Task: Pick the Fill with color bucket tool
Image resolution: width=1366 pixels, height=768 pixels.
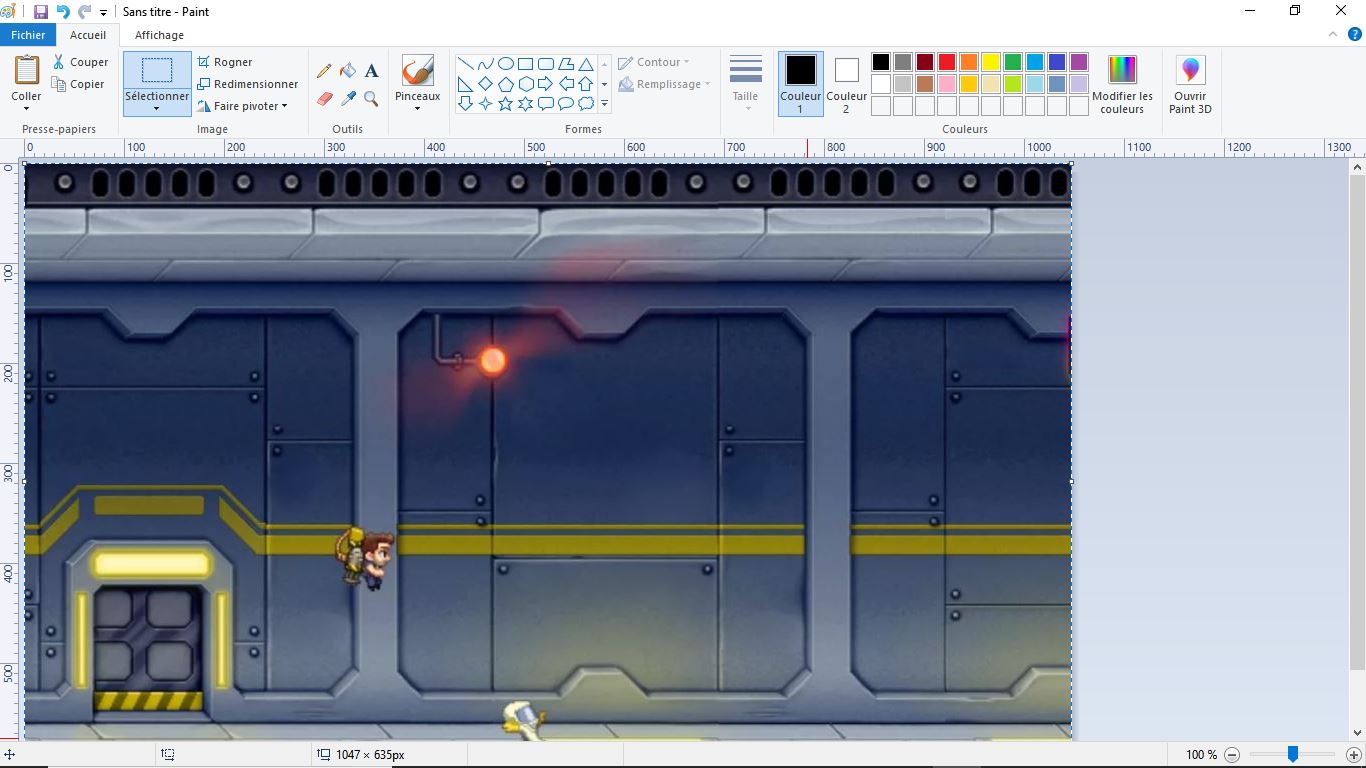Action: (348, 71)
